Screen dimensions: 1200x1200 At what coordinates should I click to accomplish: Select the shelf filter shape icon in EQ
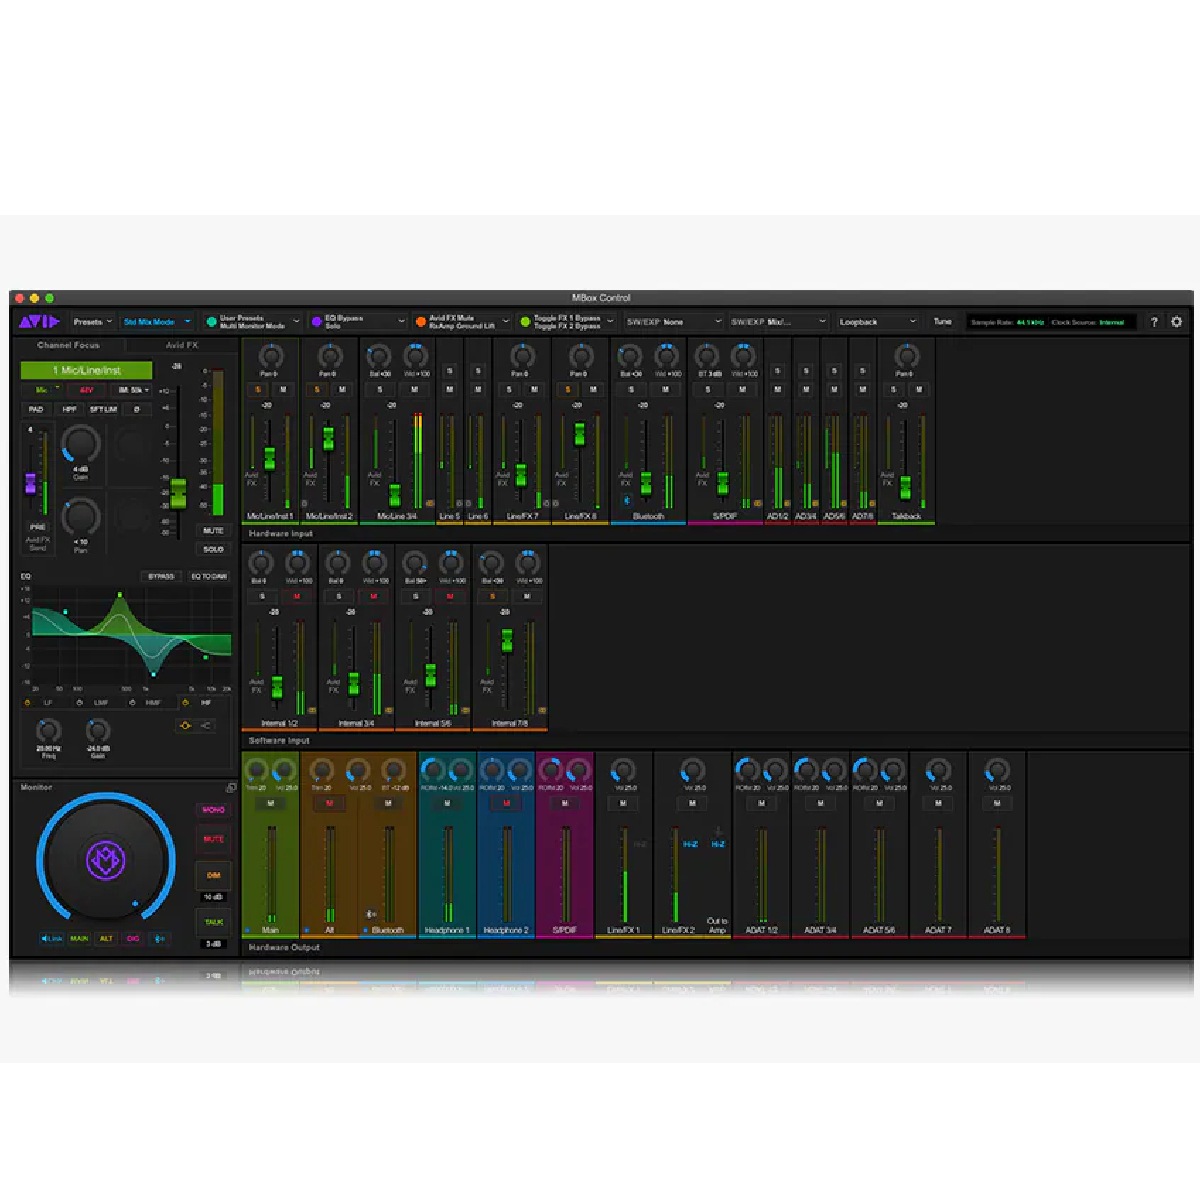(205, 725)
